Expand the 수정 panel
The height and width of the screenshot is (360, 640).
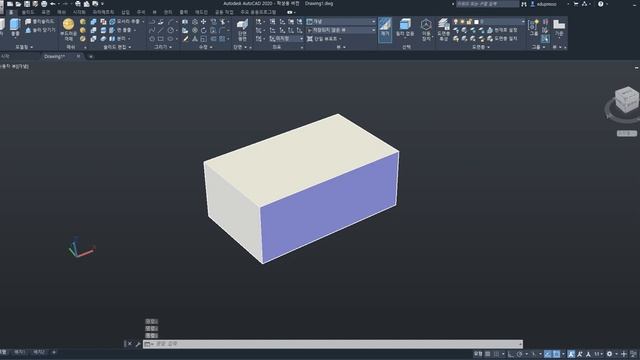205,47
